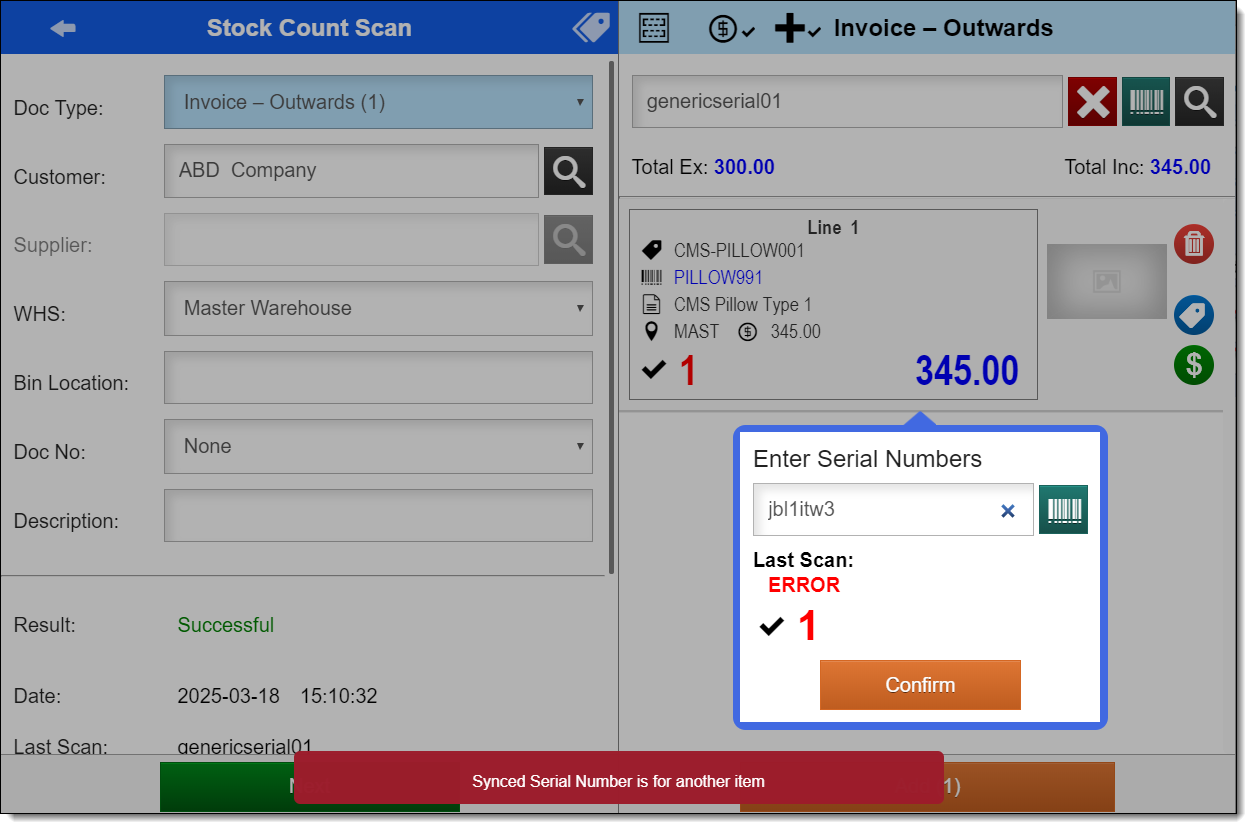This screenshot has height=829, width=1252.
Task: Scan serial number using popup barcode icon
Action: (x=1063, y=510)
